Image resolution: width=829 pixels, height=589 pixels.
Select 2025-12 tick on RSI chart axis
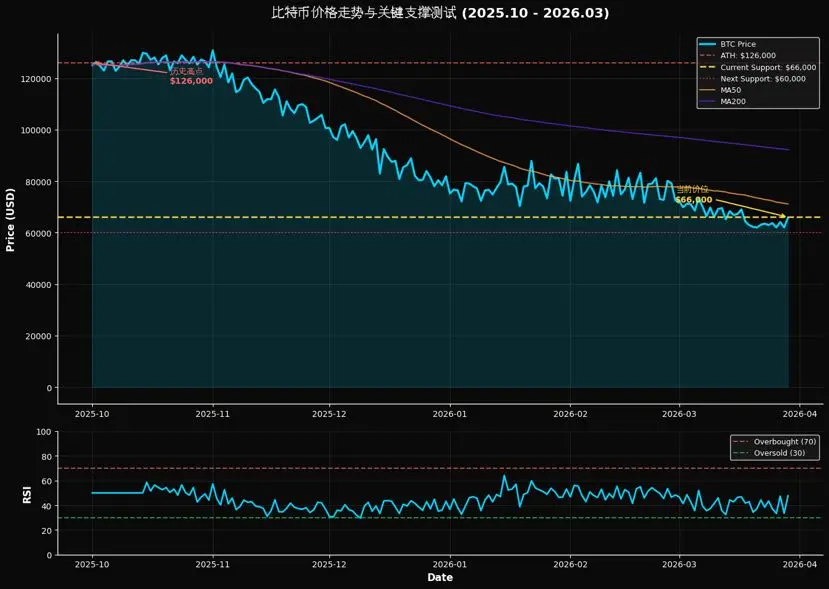coord(329,564)
